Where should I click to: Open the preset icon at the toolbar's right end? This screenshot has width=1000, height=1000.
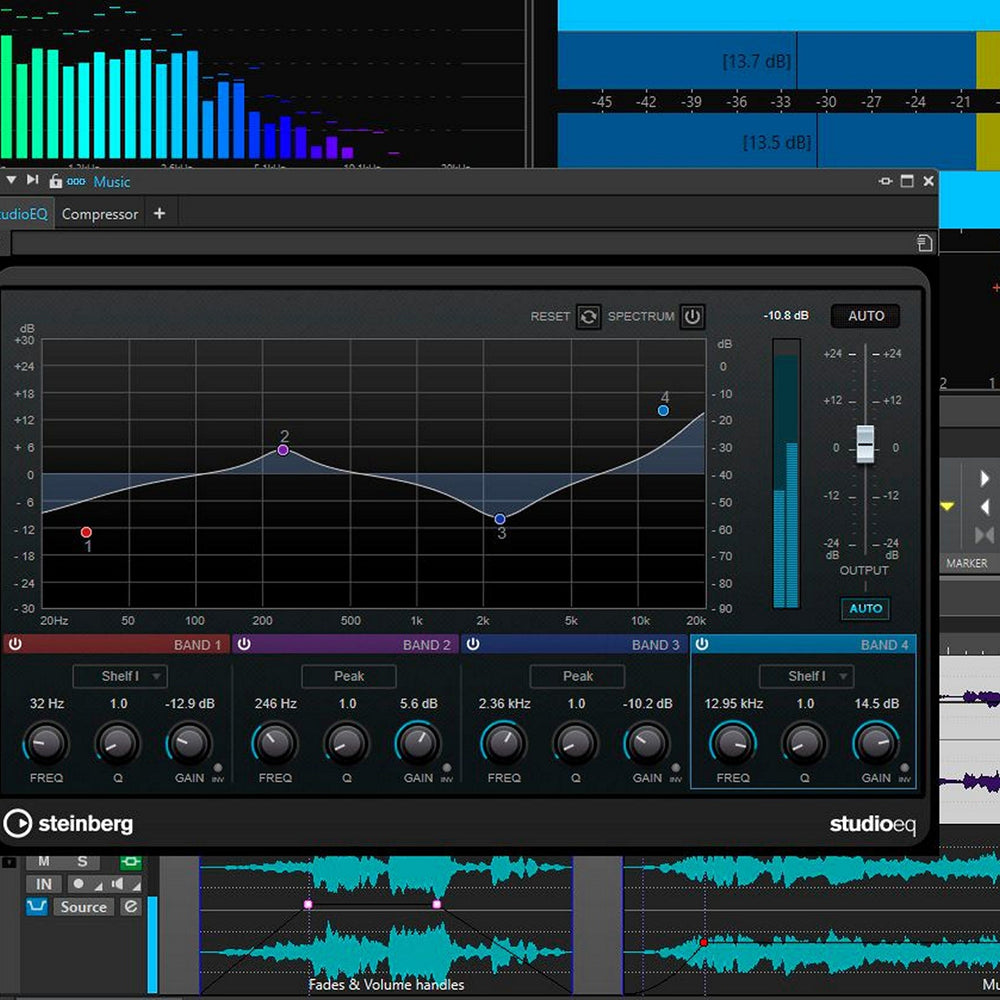[925, 243]
